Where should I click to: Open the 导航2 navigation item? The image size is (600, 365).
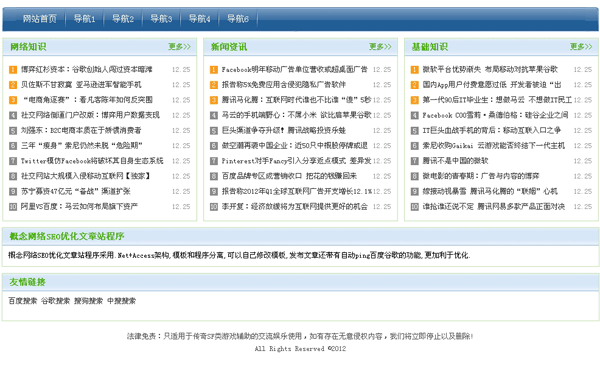point(123,18)
